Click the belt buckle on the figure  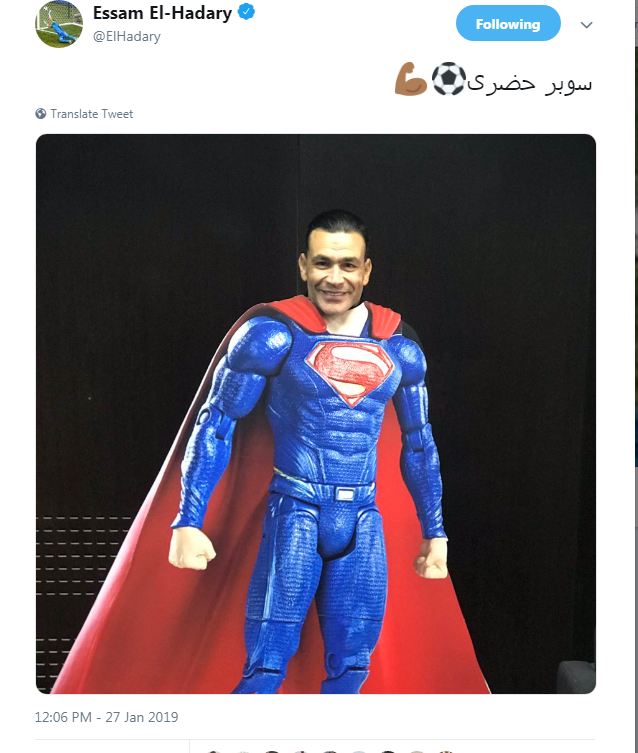point(344,493)
